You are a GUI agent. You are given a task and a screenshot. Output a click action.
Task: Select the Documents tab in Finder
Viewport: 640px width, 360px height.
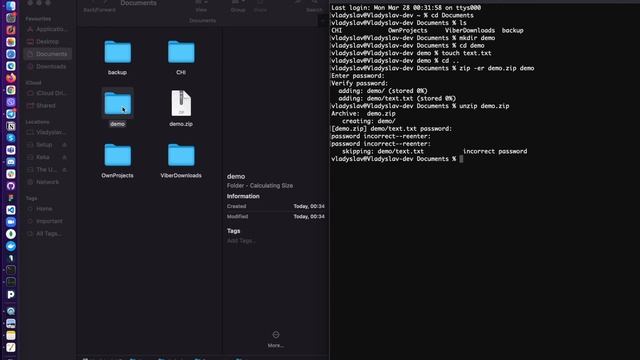[x=202, y=20]
